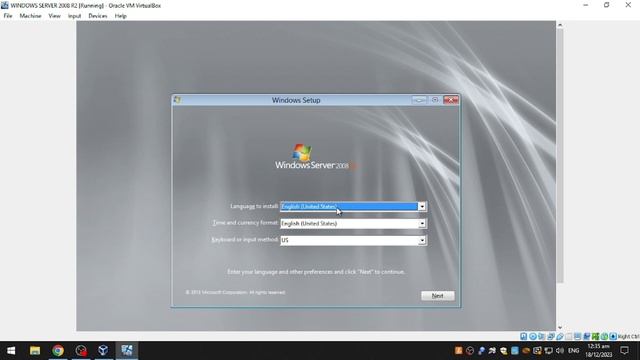Viewport: 640px width, 360px height.
Task: Open the Input menu
Action: 74,16
